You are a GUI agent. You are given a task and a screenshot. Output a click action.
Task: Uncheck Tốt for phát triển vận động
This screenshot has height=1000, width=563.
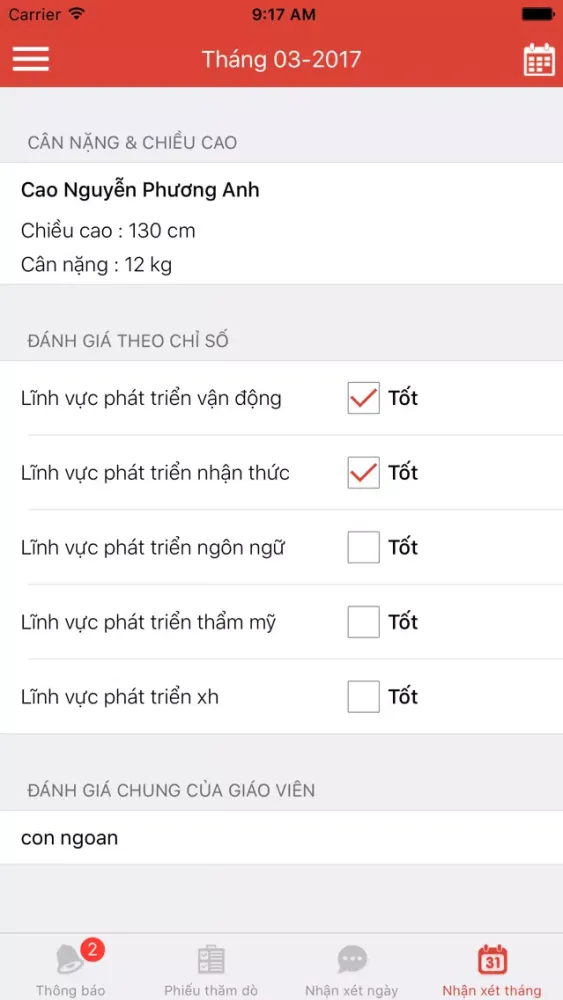coord(363,398)
